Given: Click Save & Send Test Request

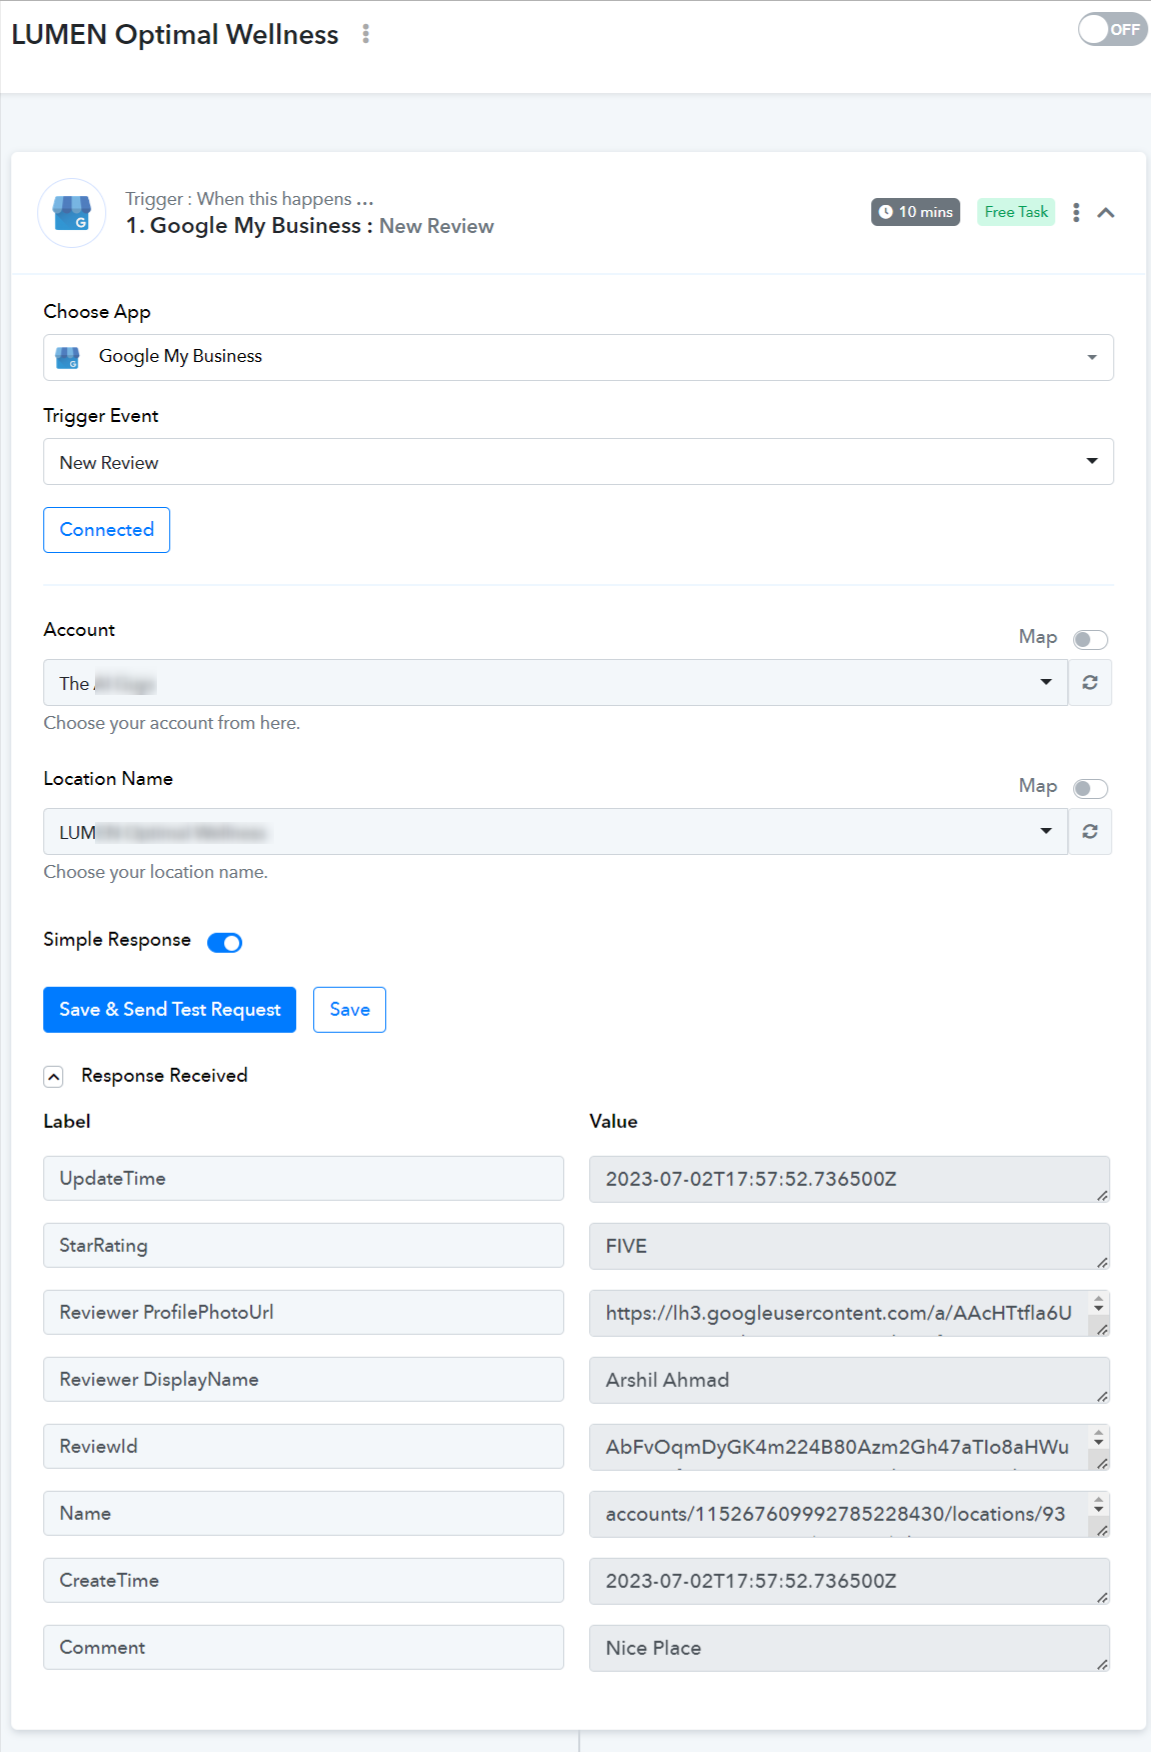Looking at the screenshot, I should (x=169, y=1010).
